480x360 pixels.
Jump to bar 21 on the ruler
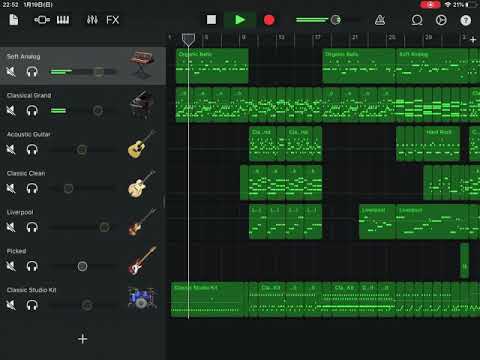tap(354, 37)
